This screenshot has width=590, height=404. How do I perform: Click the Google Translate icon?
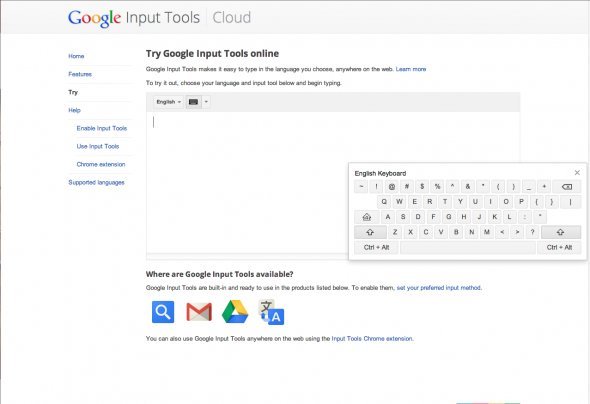coord(271,312)
